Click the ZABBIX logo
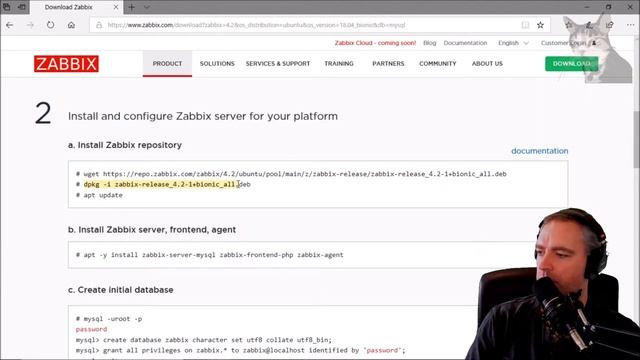The width and height of the screenshot is (640, 360). (x=66, y=64)
